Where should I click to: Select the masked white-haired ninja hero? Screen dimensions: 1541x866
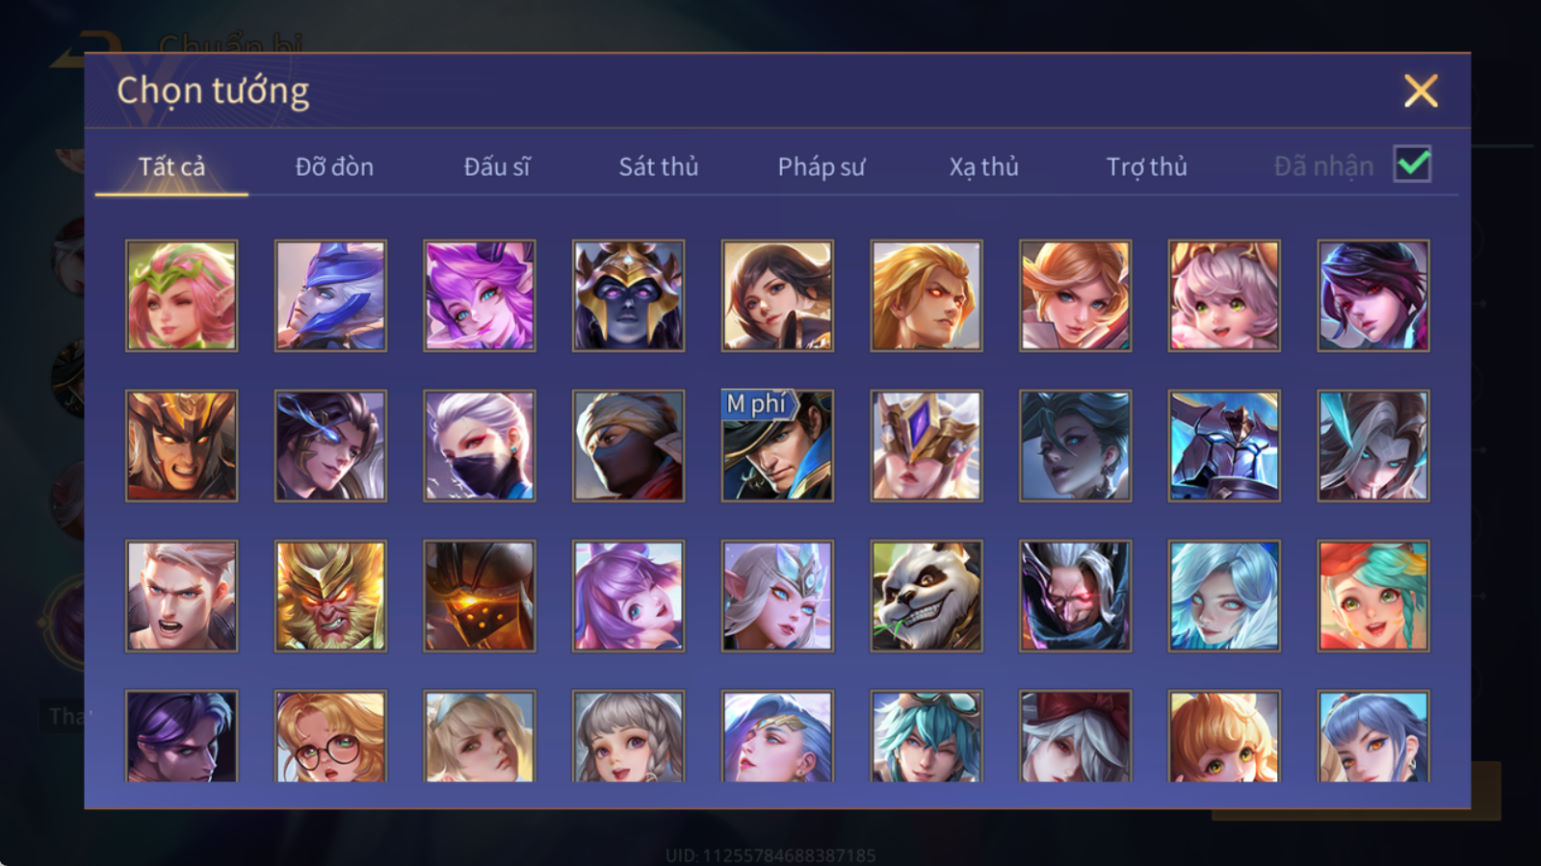coord(479,446)
